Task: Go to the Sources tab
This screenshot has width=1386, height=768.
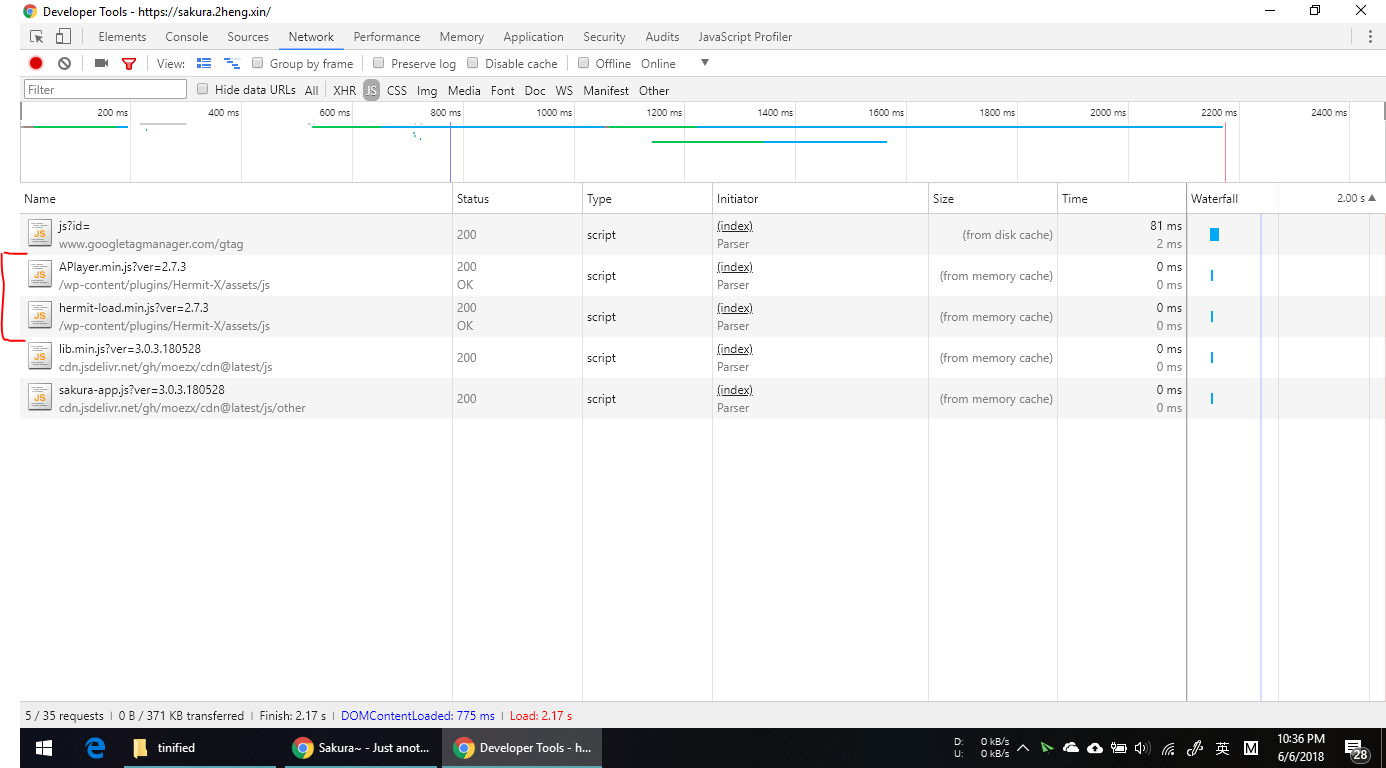Action: click(x=248, y=37)
